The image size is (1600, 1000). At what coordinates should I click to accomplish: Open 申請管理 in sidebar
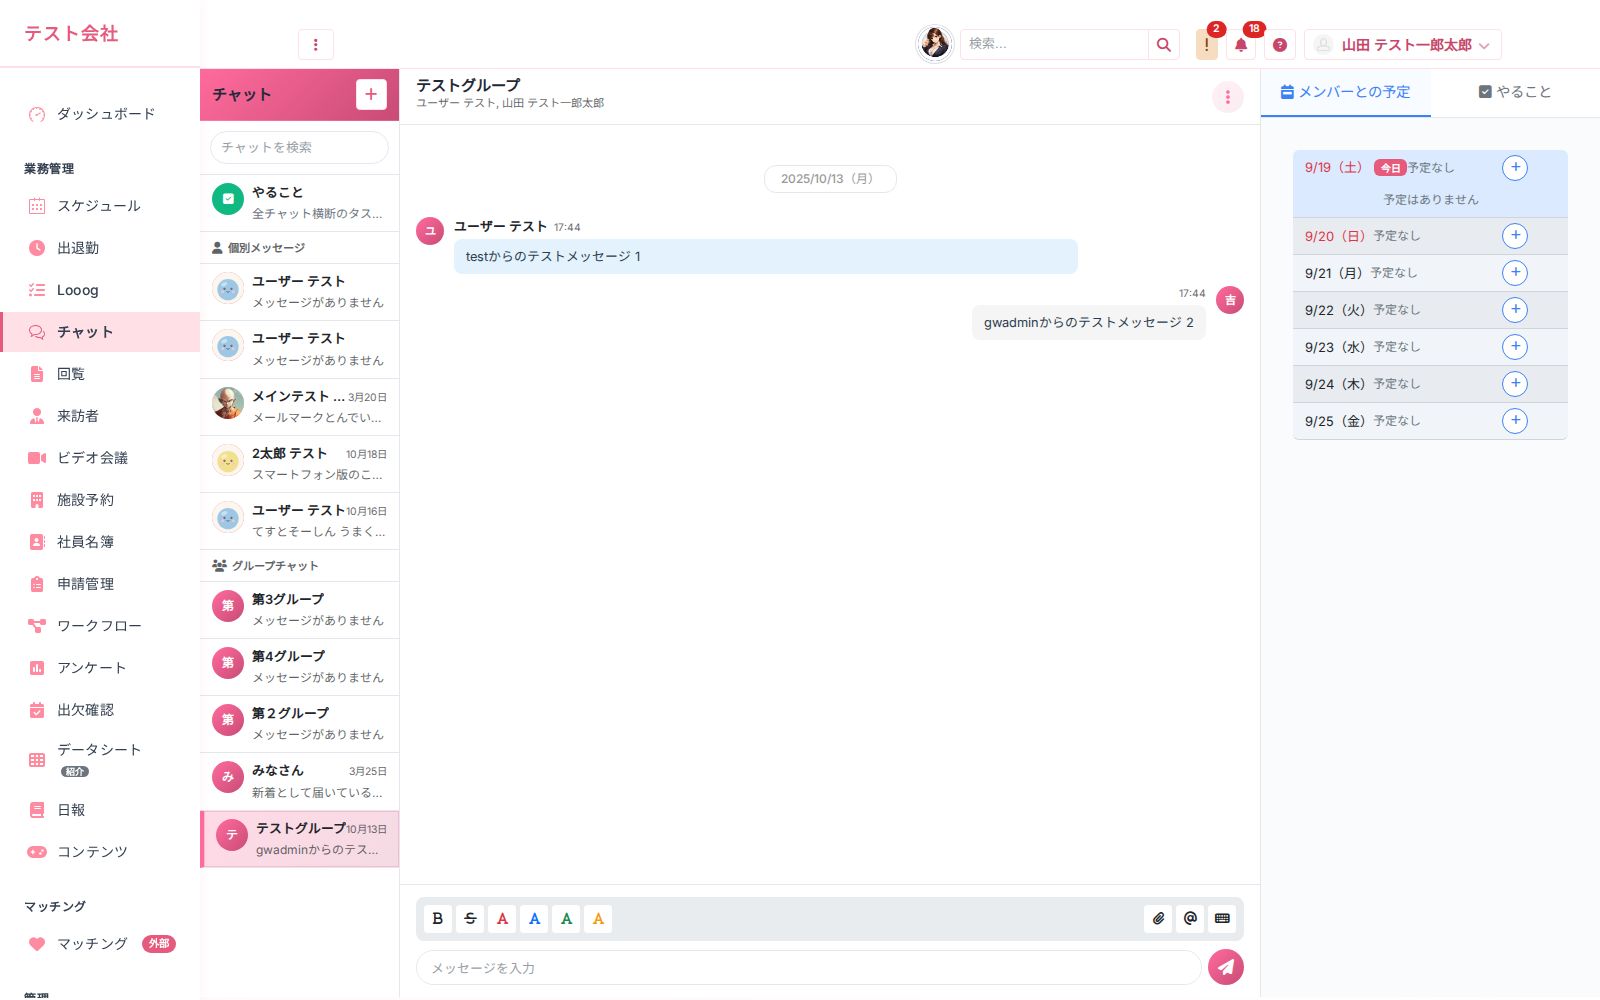coord(100,584)
